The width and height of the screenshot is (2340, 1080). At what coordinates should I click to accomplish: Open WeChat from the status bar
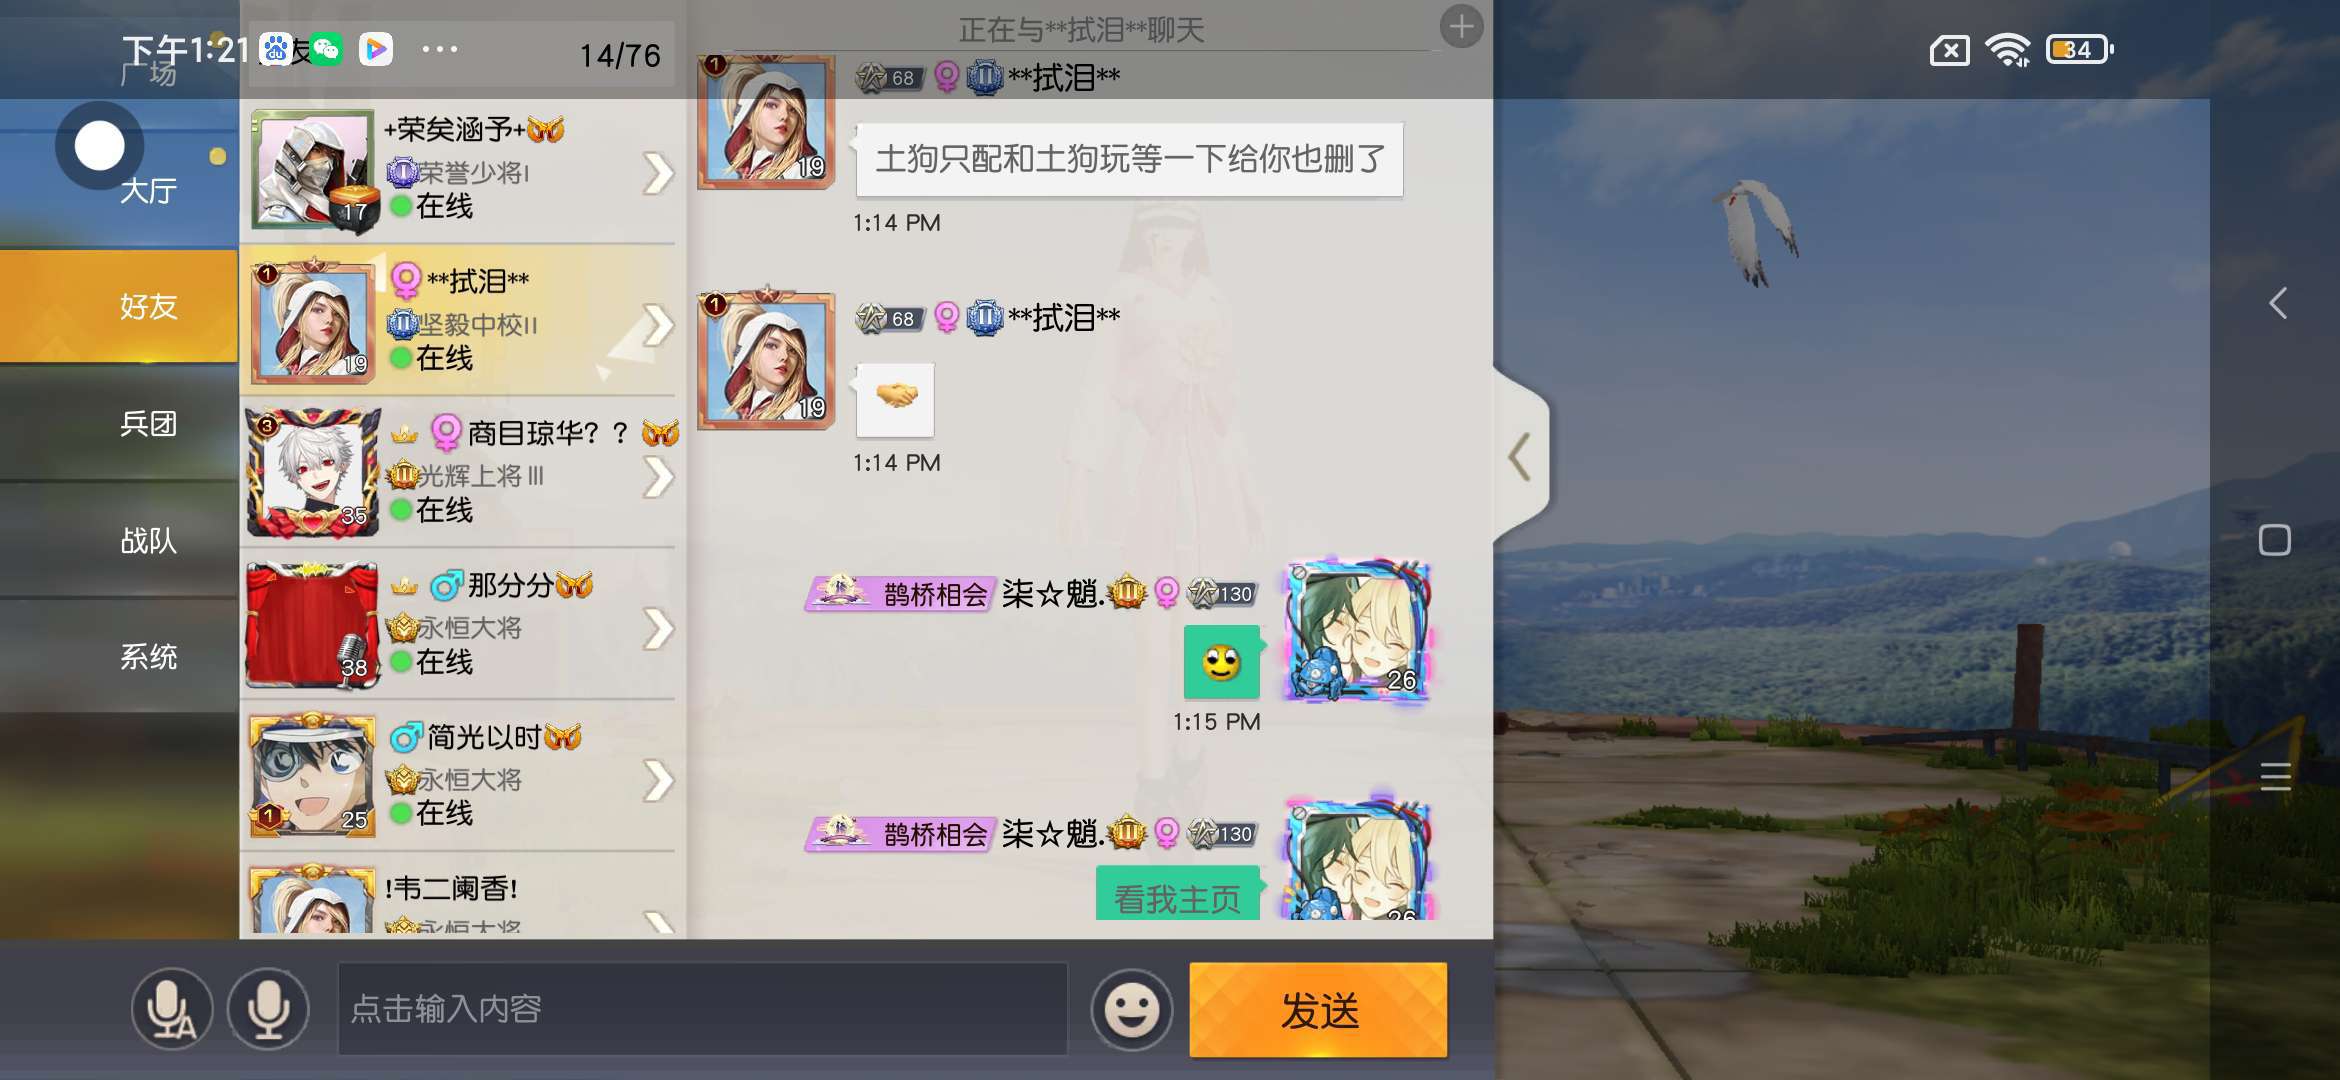(x=326, y=49)
